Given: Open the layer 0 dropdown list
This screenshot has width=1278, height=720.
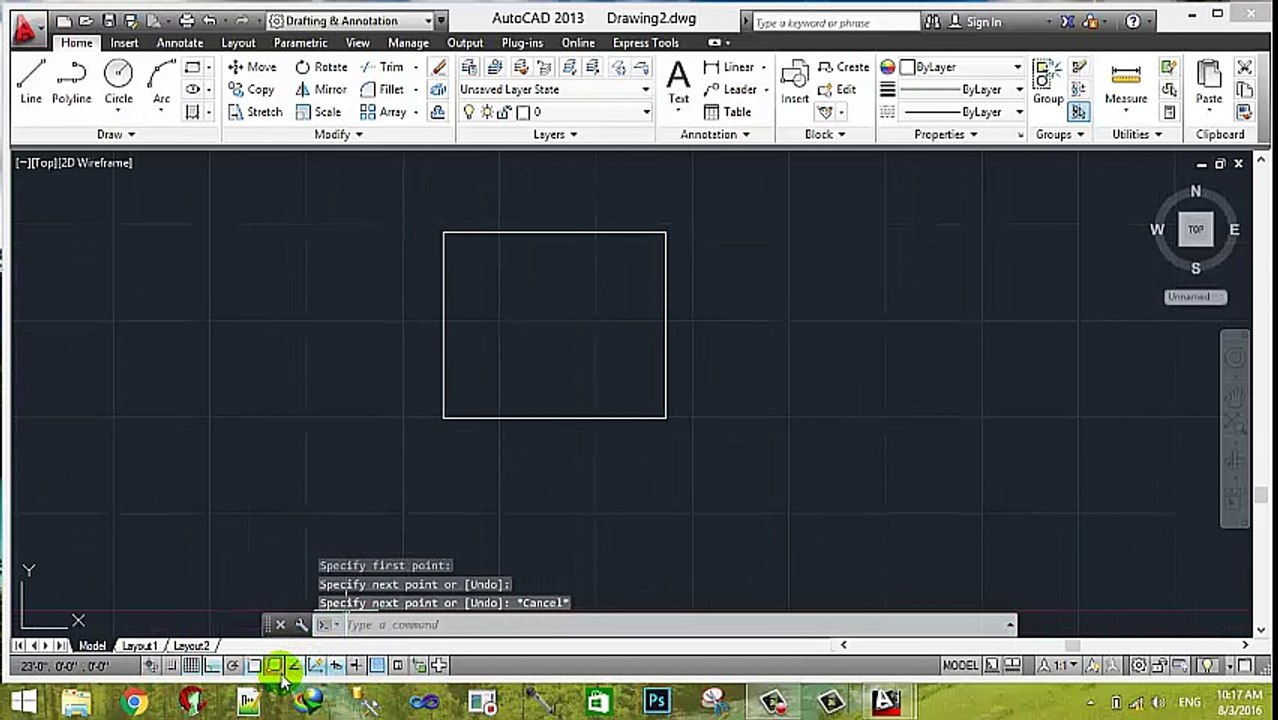Looking at the screenshot, I should click(554, 112).
